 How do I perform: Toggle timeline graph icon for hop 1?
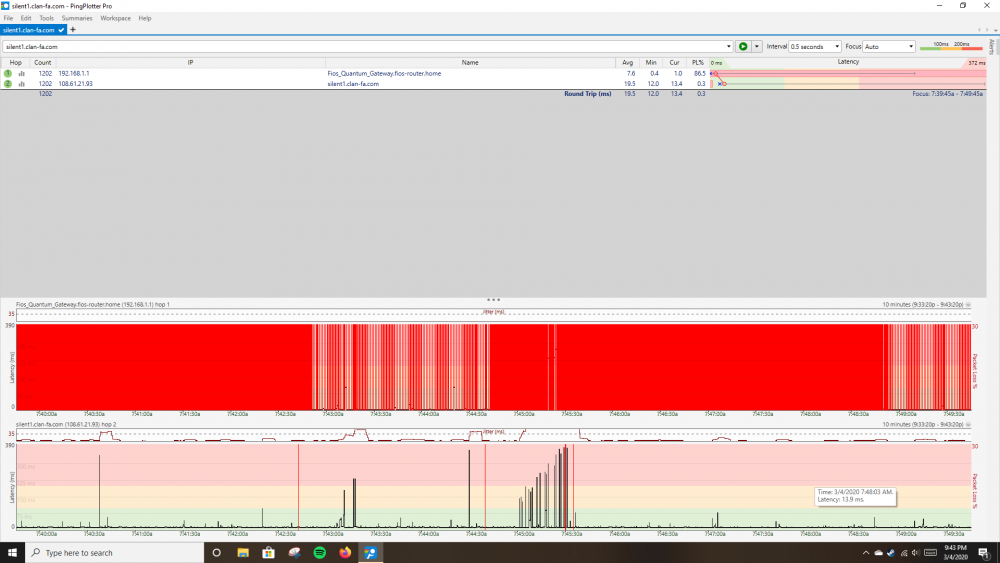pyautogui.click(x=22, y=73)
